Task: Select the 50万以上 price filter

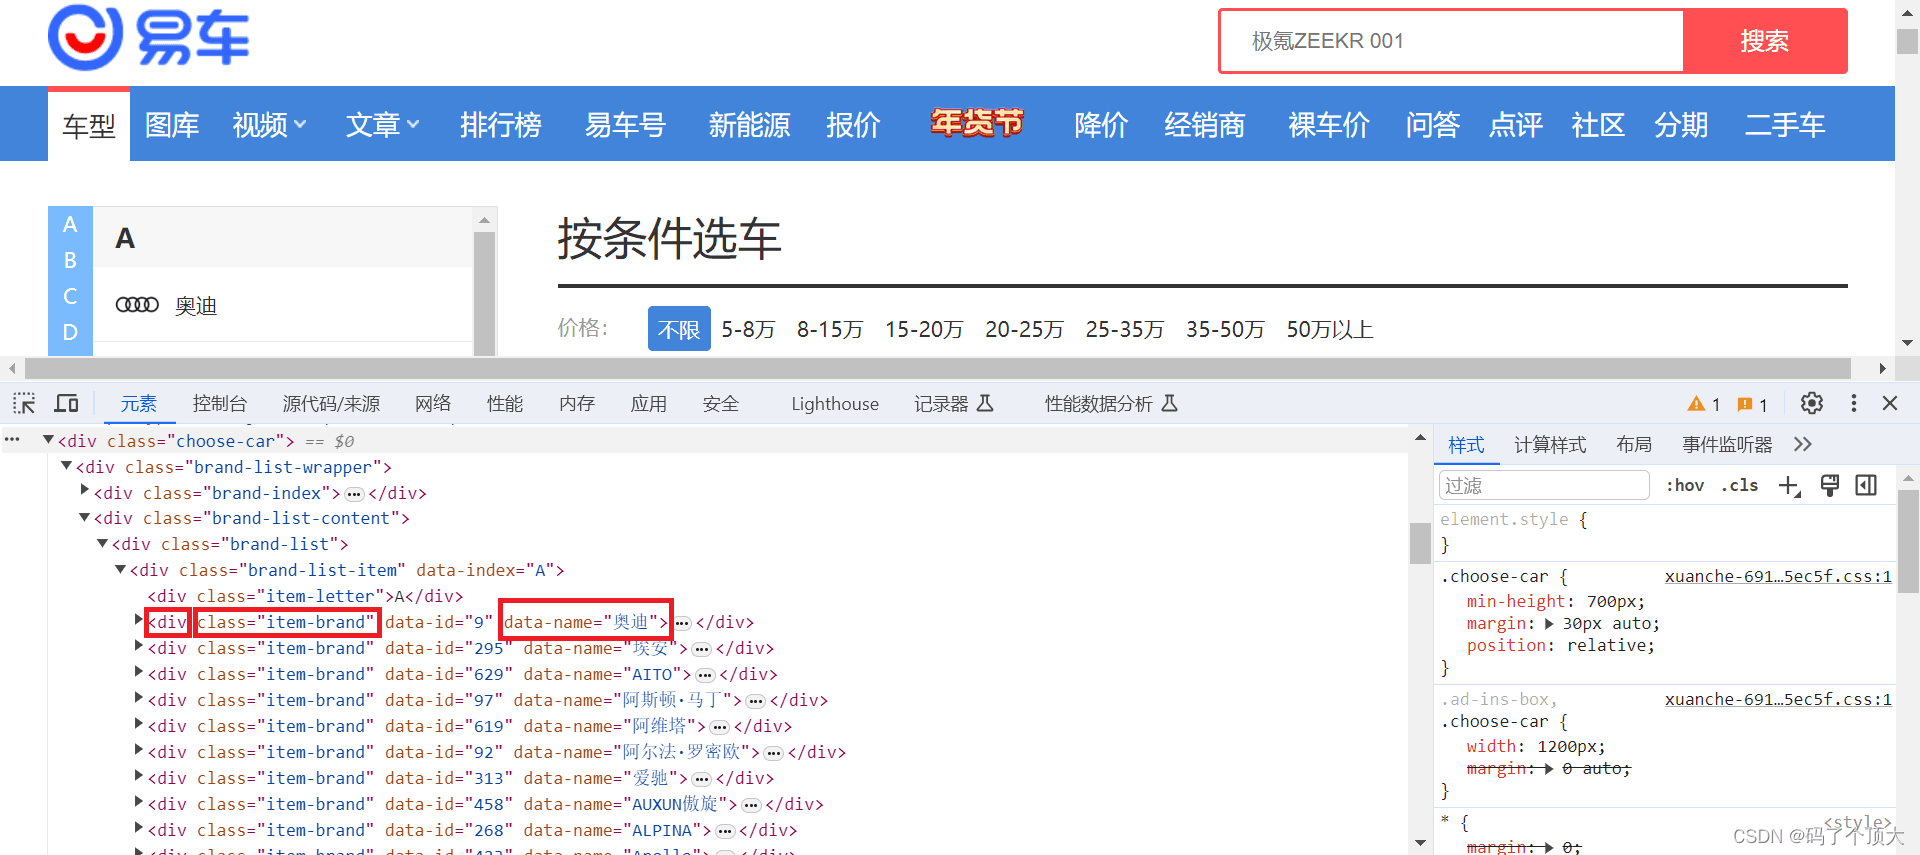Action: pos(1330,329)
